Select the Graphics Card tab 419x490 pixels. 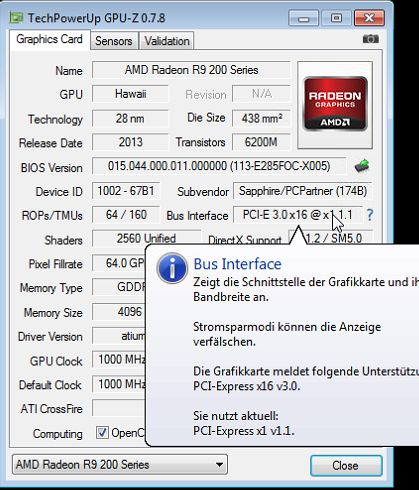pos(50,40)
